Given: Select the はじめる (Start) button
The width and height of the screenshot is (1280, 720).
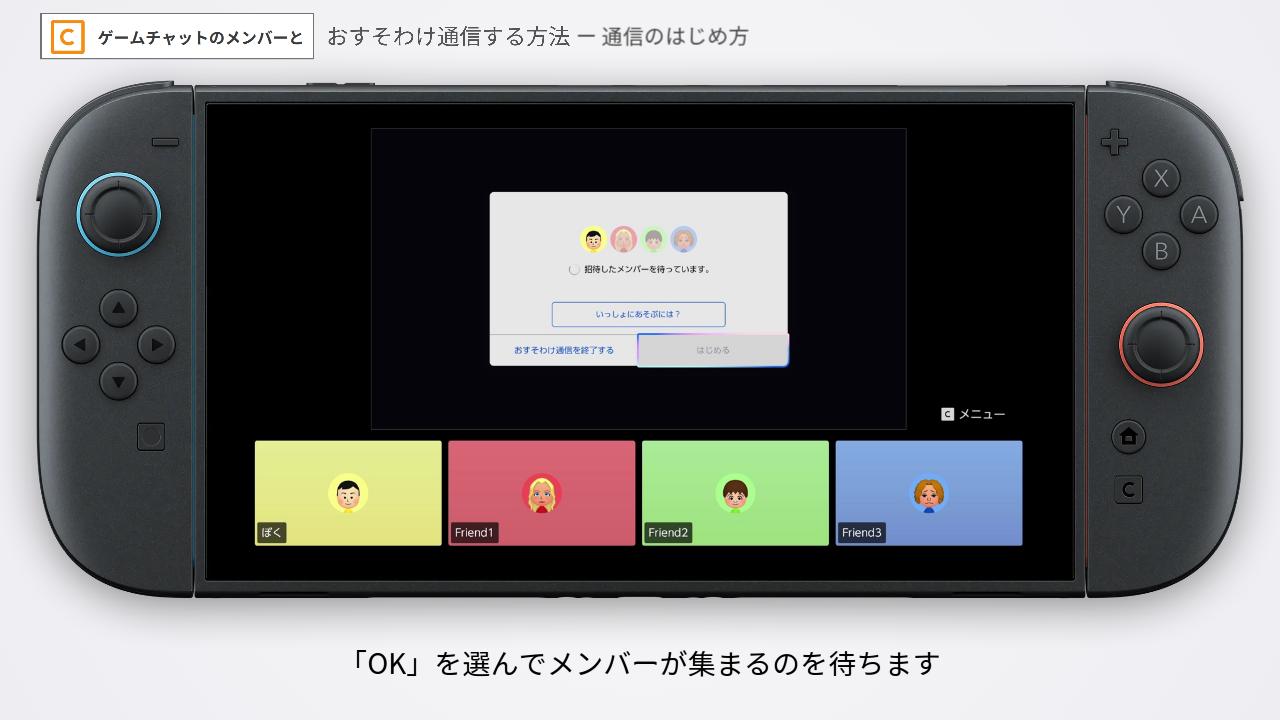Looking at the screenshot, I should (712, 349).
